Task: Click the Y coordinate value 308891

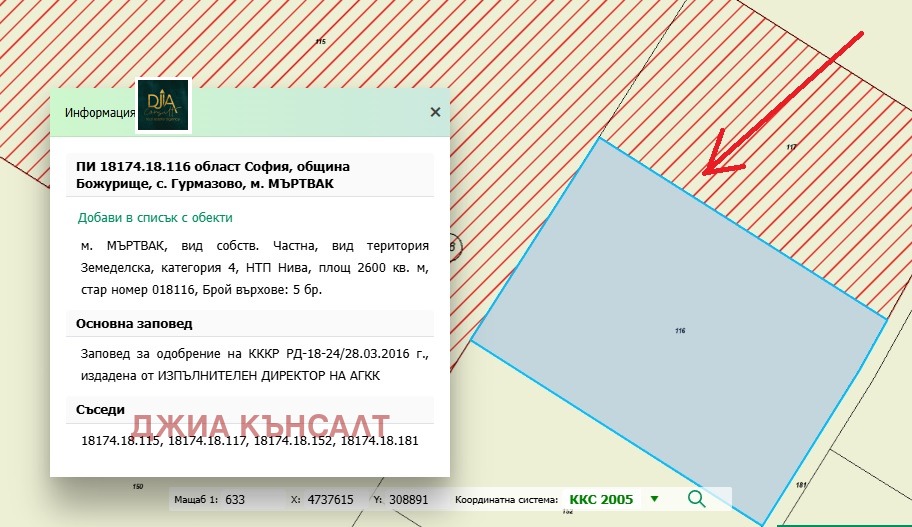Action: tap(408, 499)
